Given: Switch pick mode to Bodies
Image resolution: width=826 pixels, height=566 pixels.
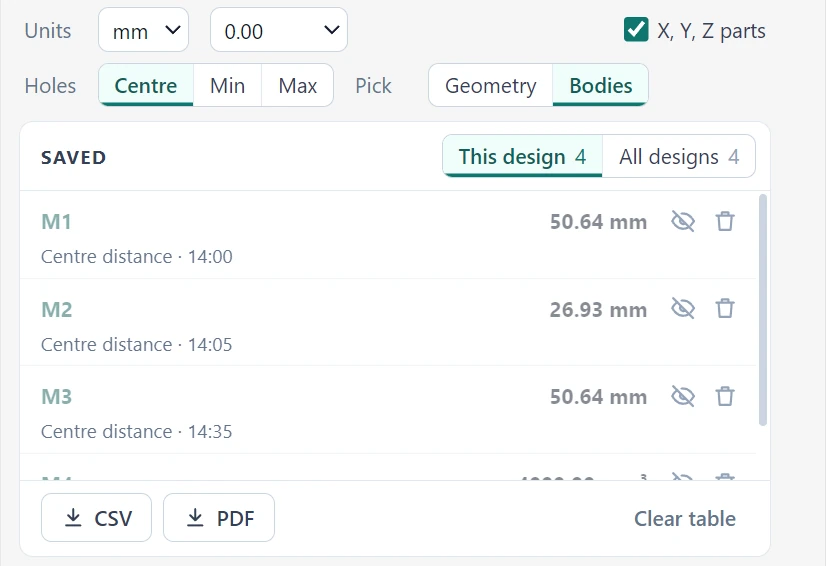Looking at the screenshot, I should (601, 85).
